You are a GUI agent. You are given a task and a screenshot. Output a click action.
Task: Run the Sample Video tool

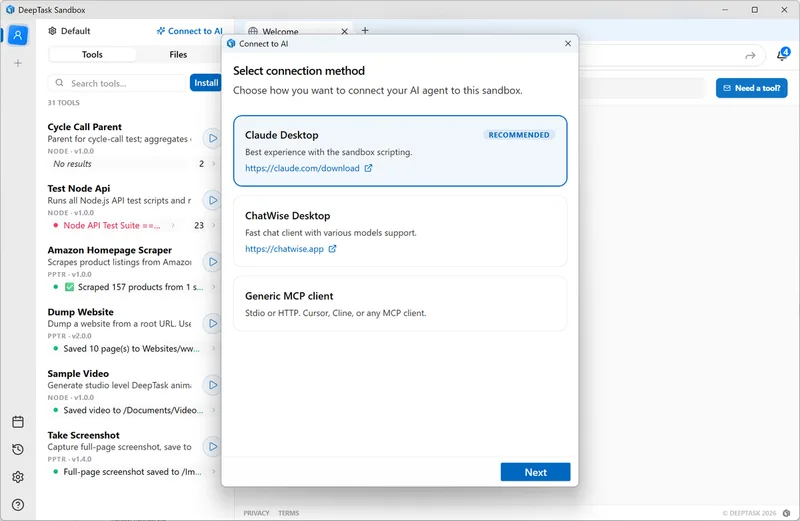(x=212, y=385)
